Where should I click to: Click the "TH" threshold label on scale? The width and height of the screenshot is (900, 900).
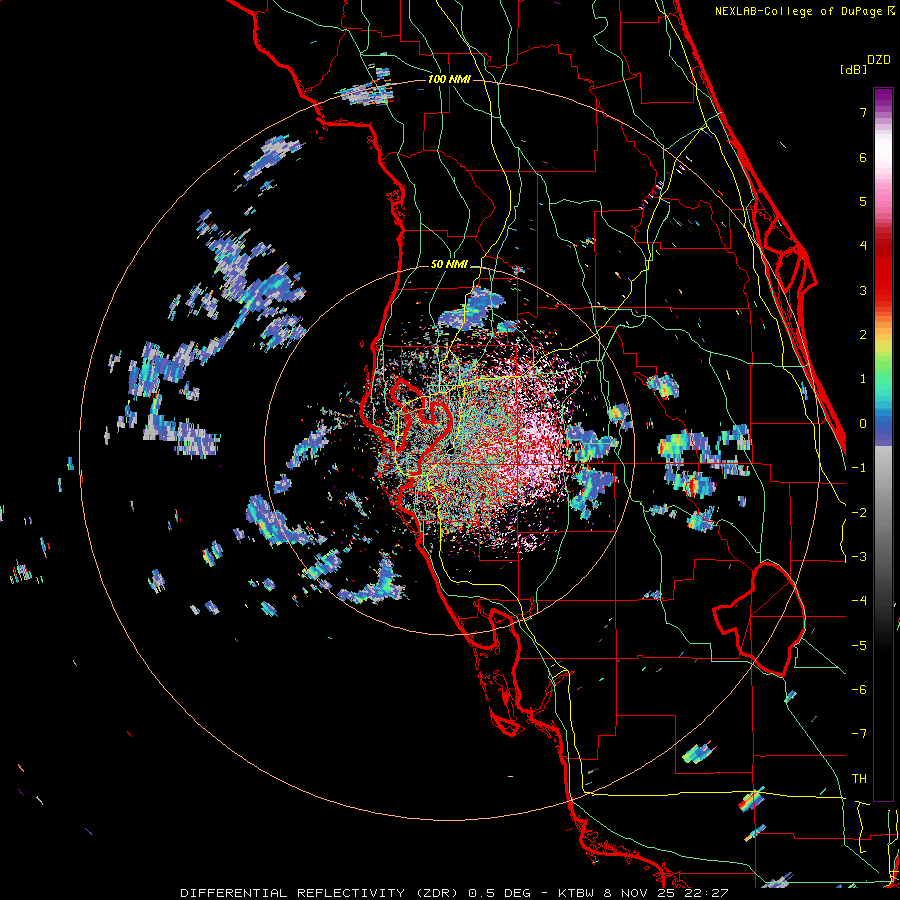pyautogui.click(x=859, y=779)
